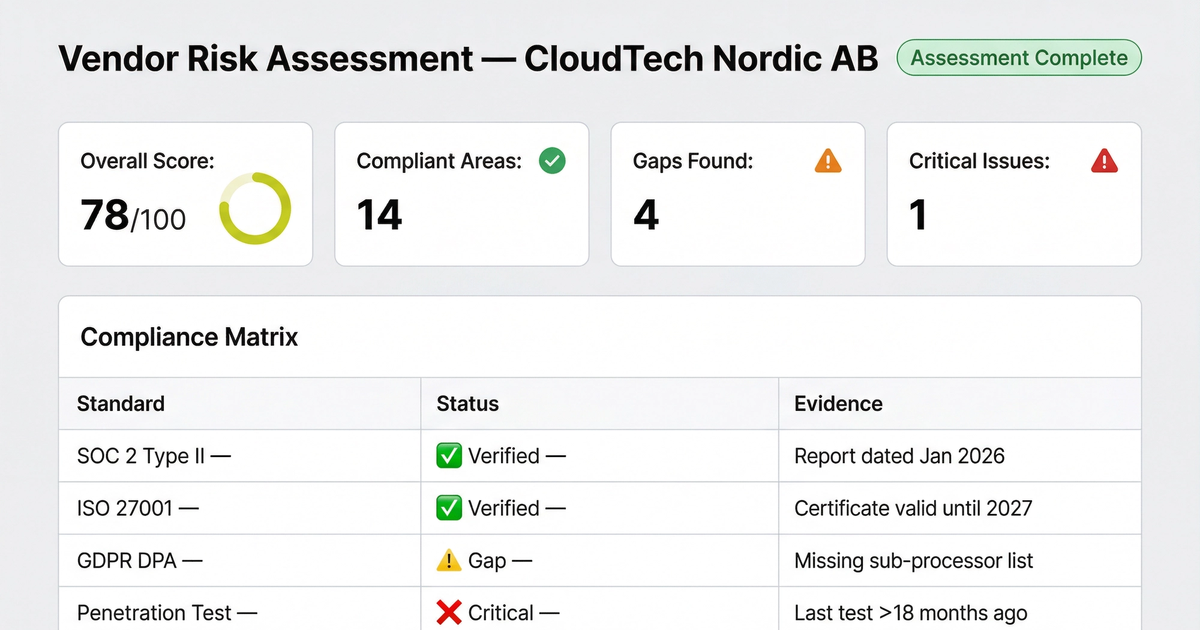
Task: Click the Assessment Complete status badge
Action: (1019, 58)
